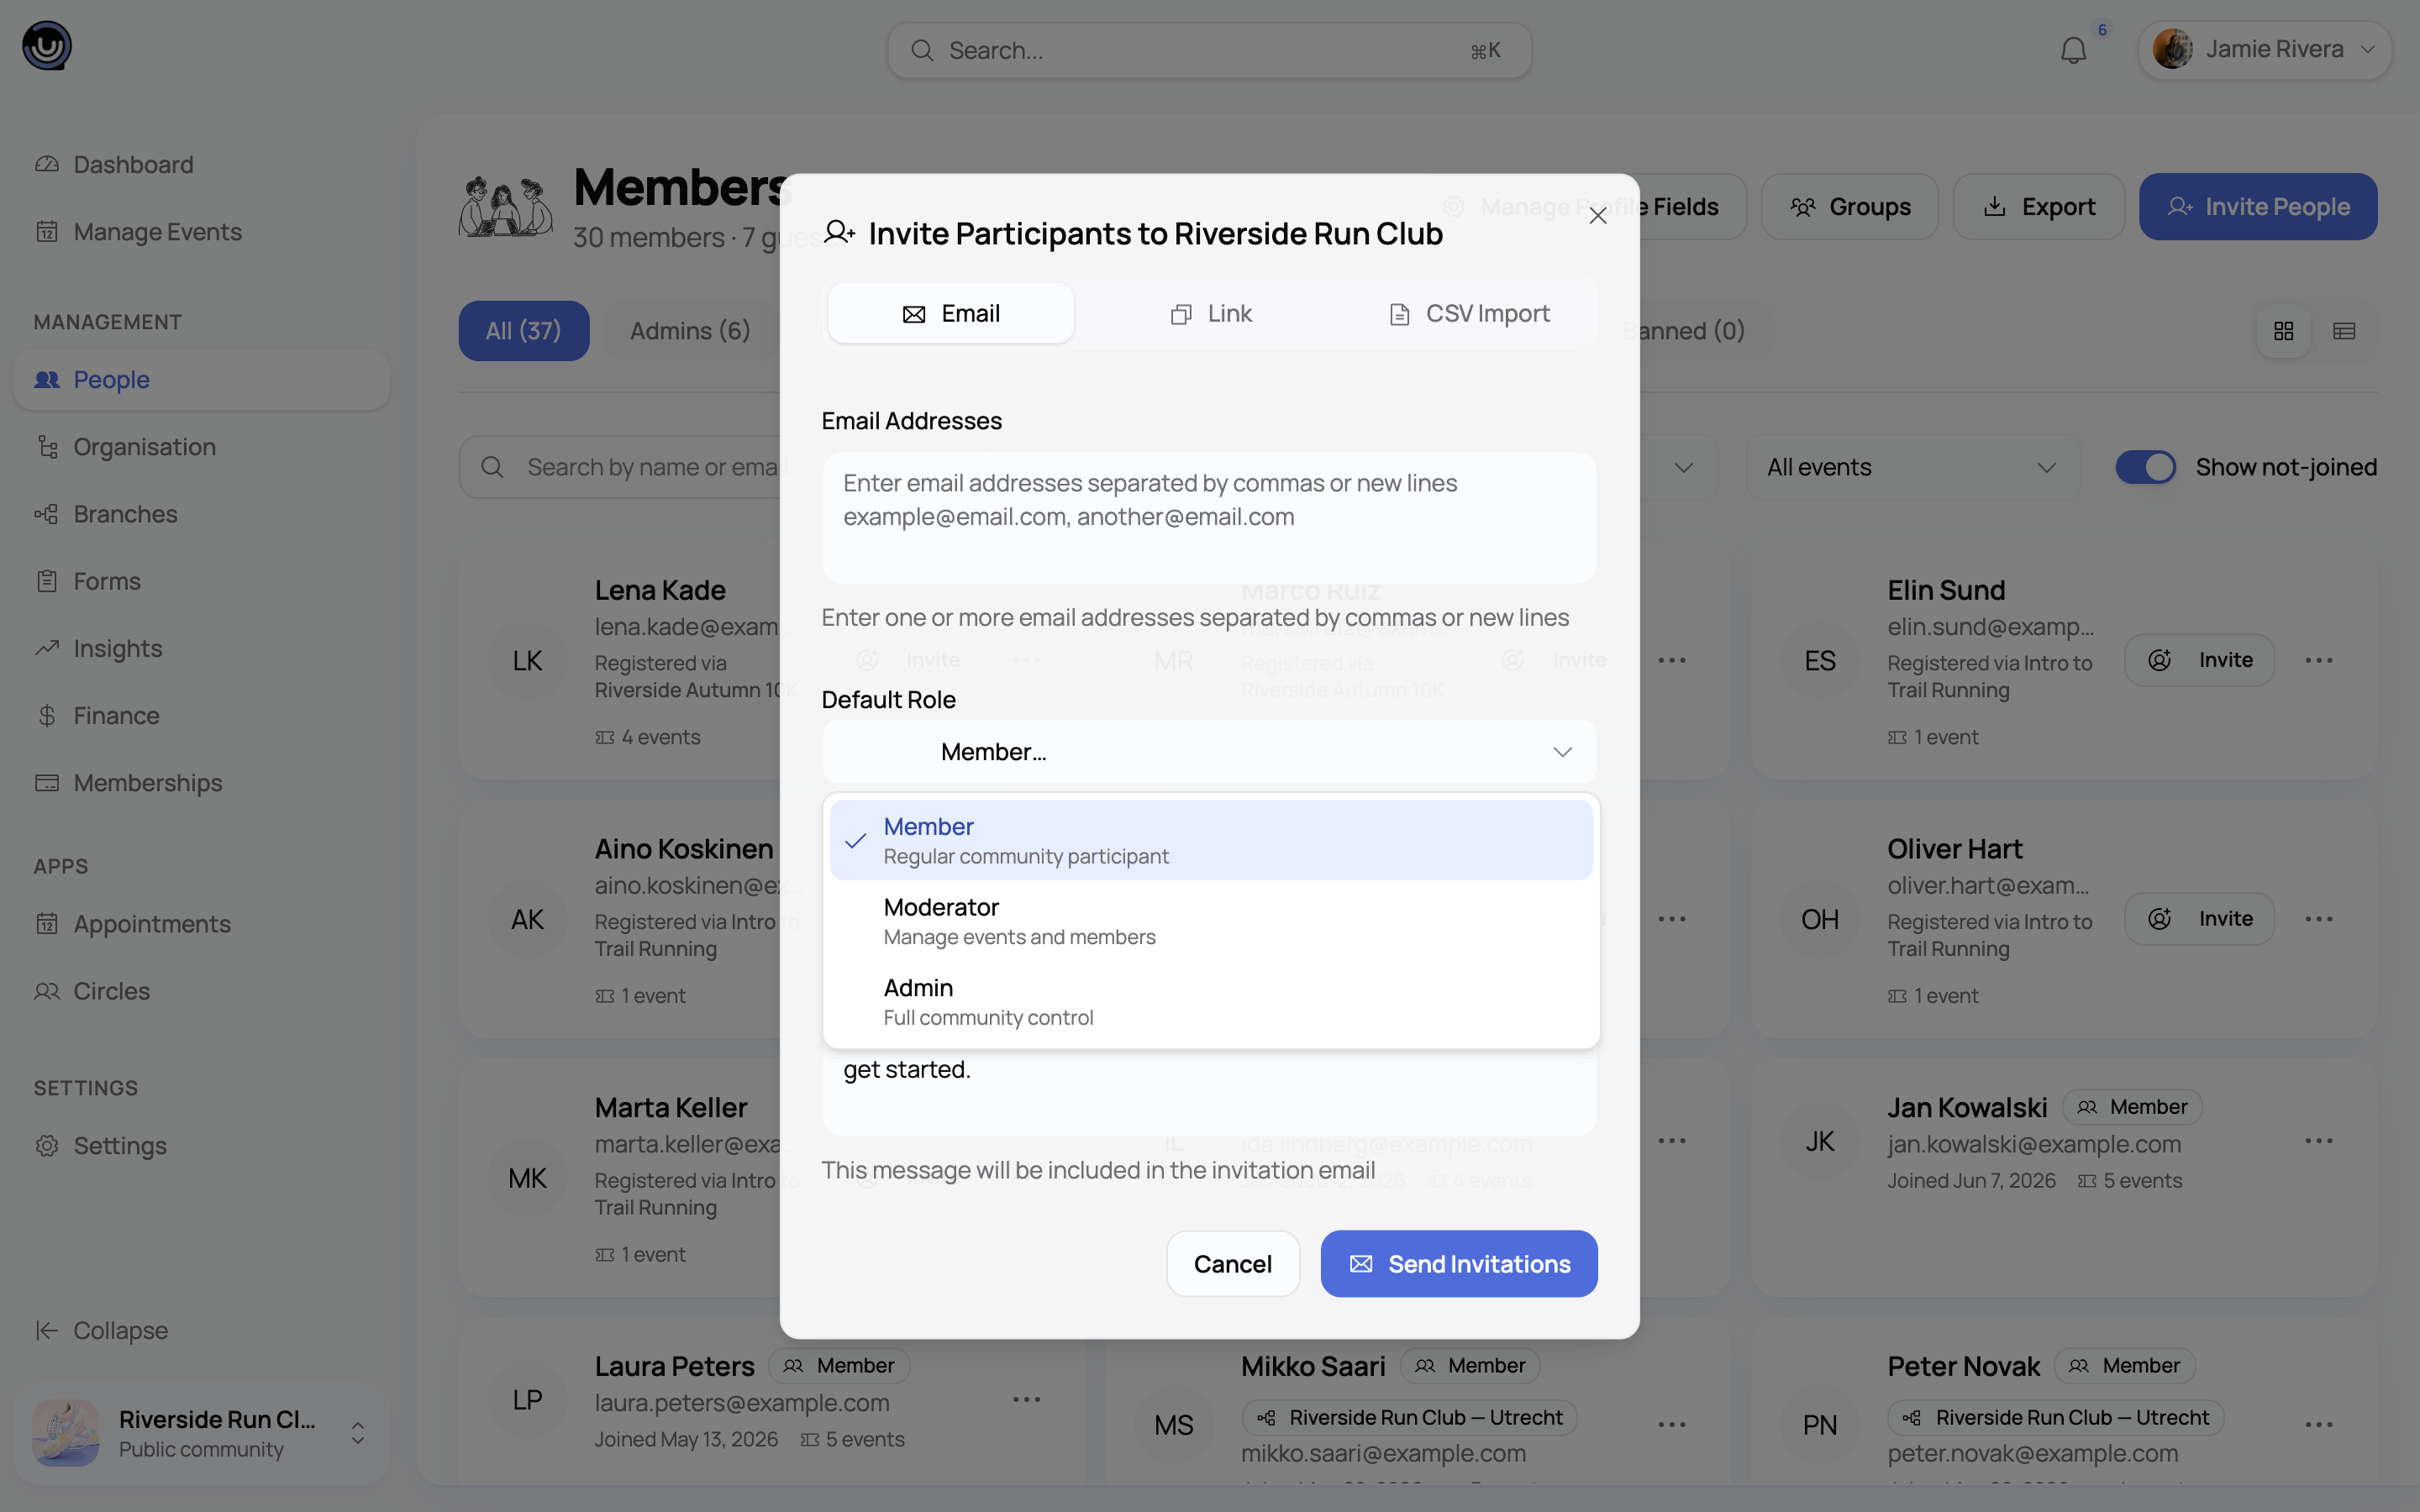Switch to the Email invite tab
This screenshot has width=2420, height=1512.
[950, 314]
